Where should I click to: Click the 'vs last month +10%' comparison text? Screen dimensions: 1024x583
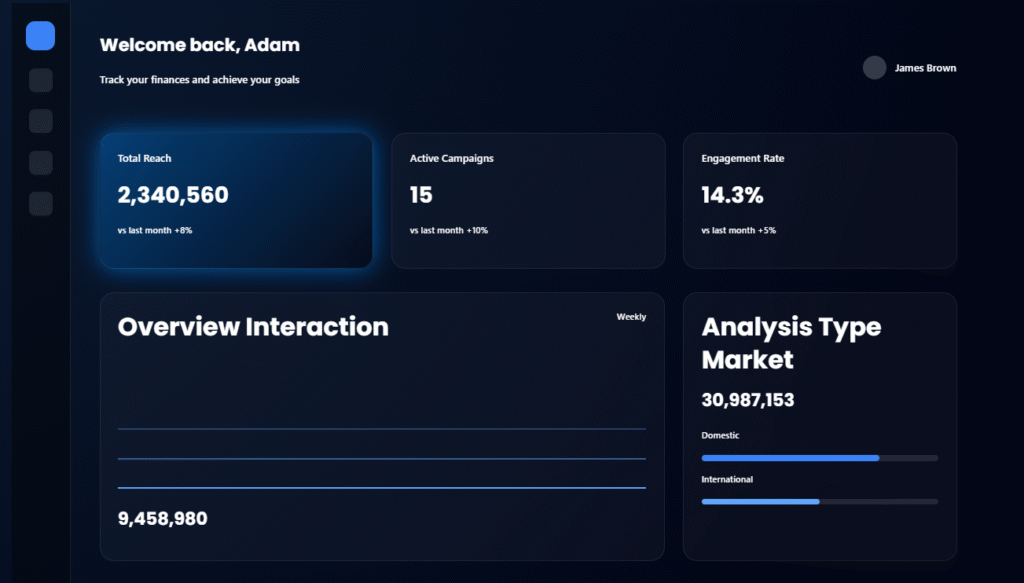pyautogui.click(x=449, y=231)
